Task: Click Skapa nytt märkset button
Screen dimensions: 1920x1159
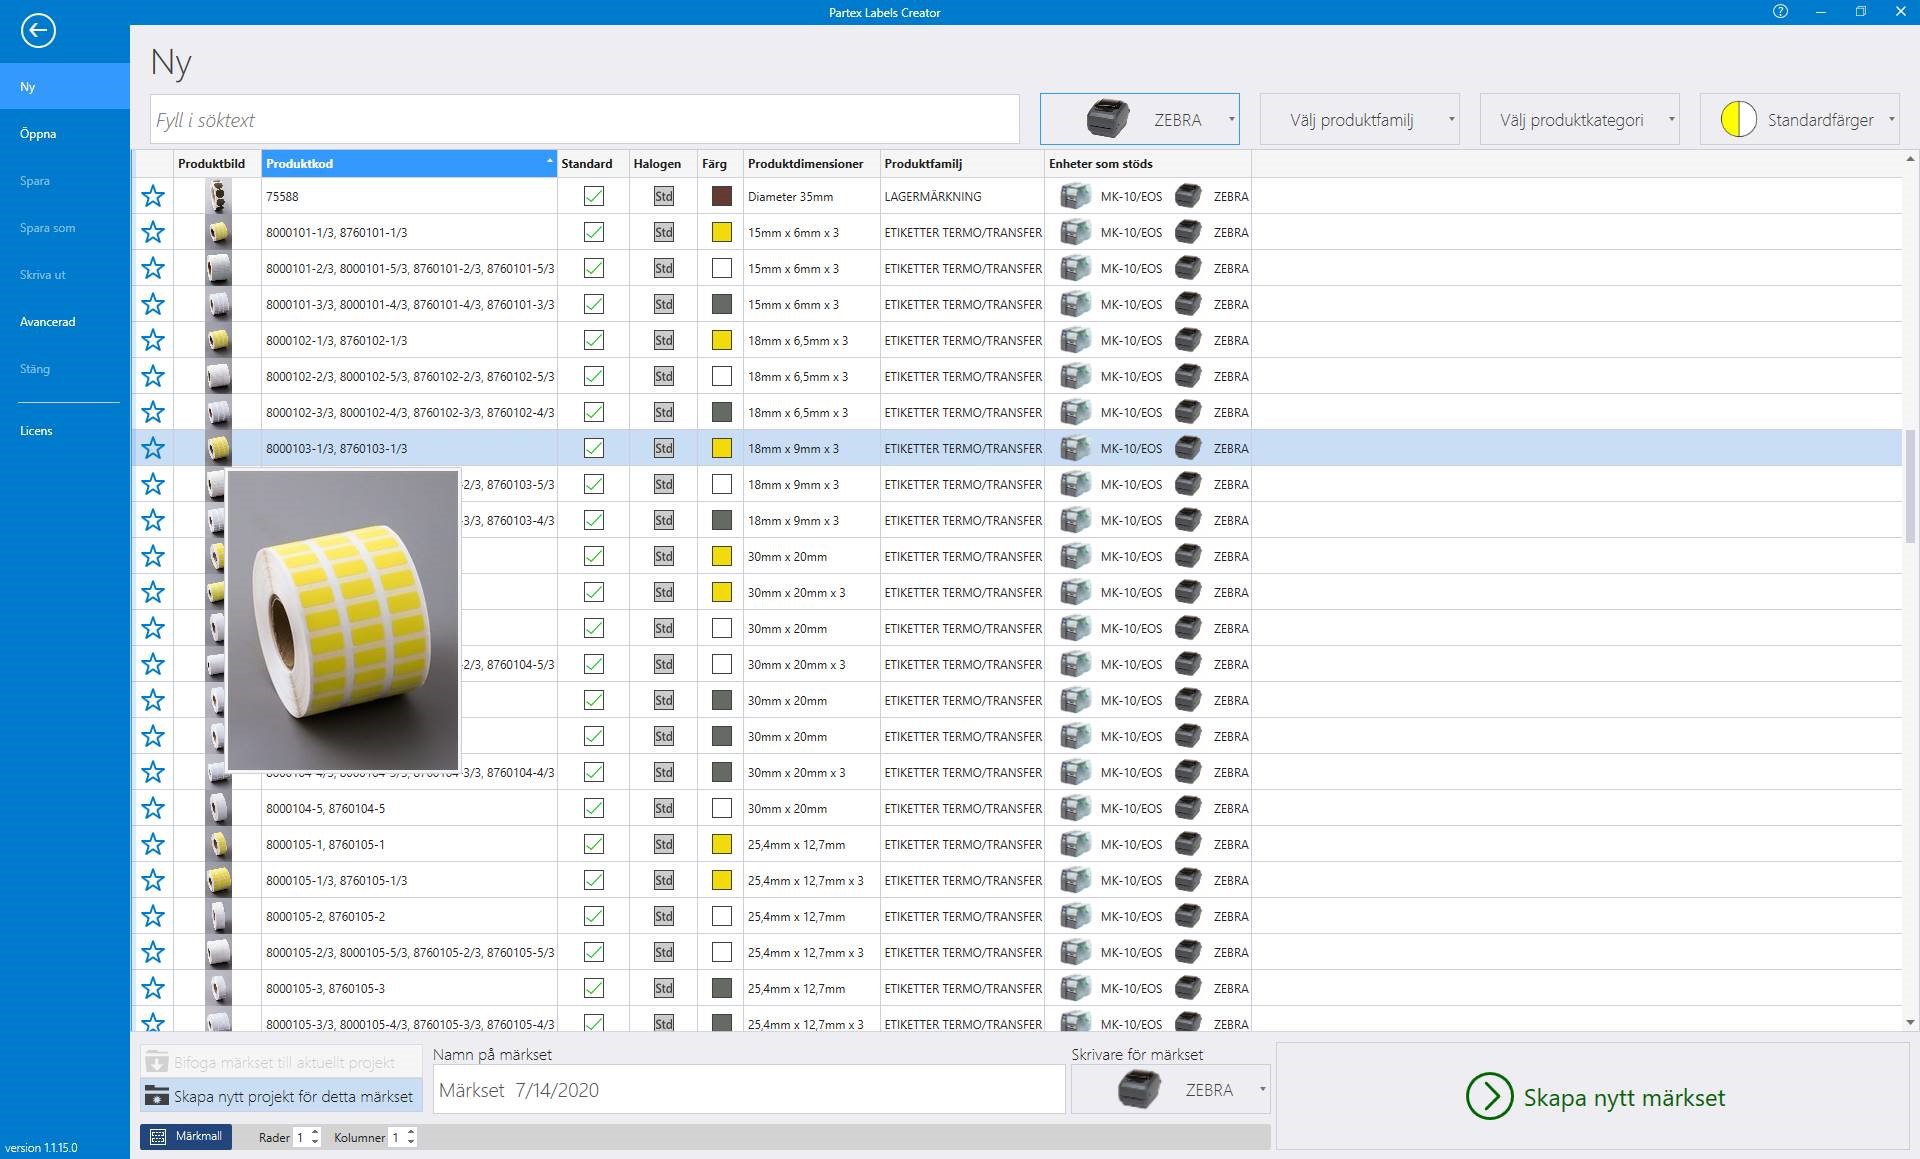Action: click(x=1593, y=1097)
